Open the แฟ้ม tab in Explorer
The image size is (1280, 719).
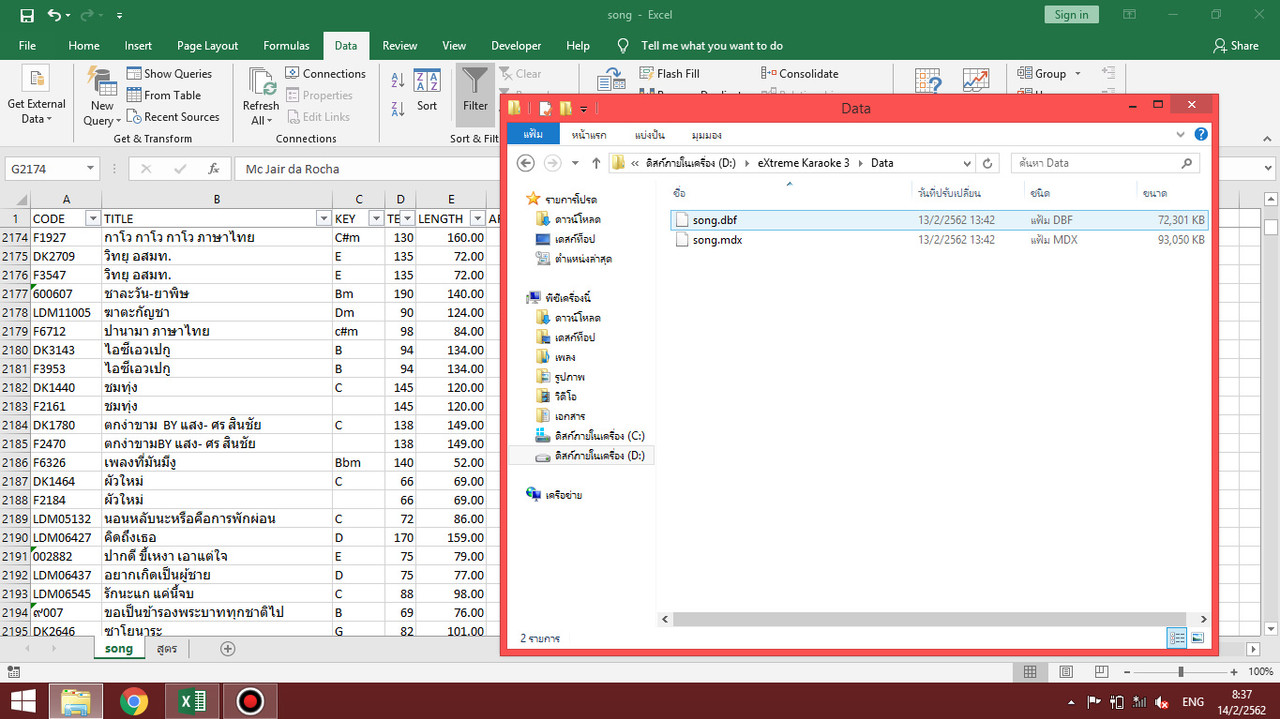click(533, 134)
